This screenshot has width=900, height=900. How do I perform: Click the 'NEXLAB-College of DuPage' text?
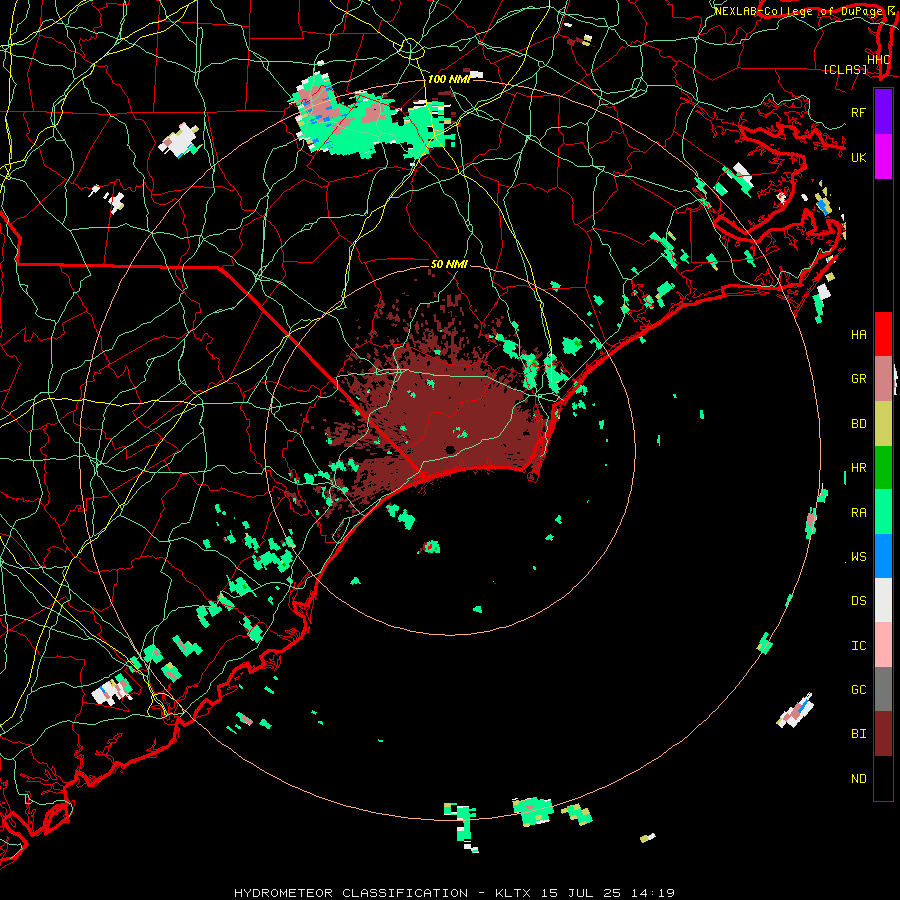(800, 11)
